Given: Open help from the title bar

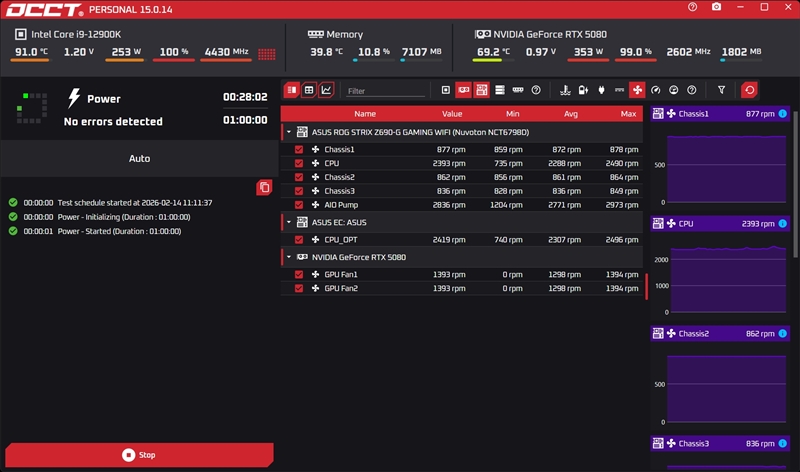Looking at the screenshot, I should [692, 7].
